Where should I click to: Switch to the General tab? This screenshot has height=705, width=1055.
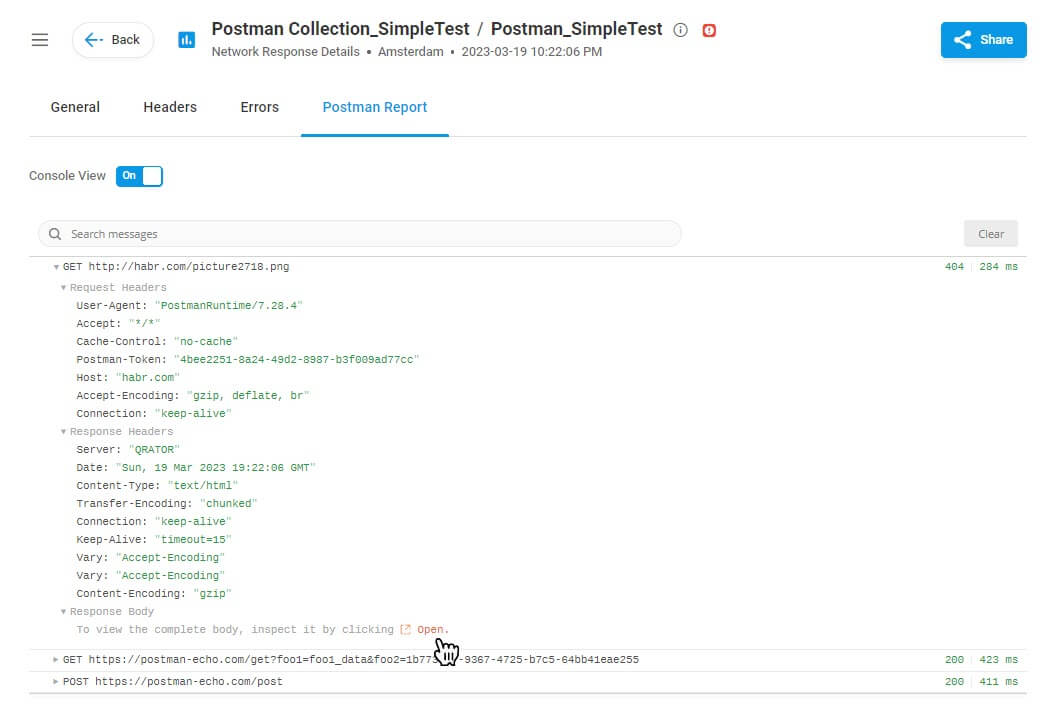coord(75,107)
